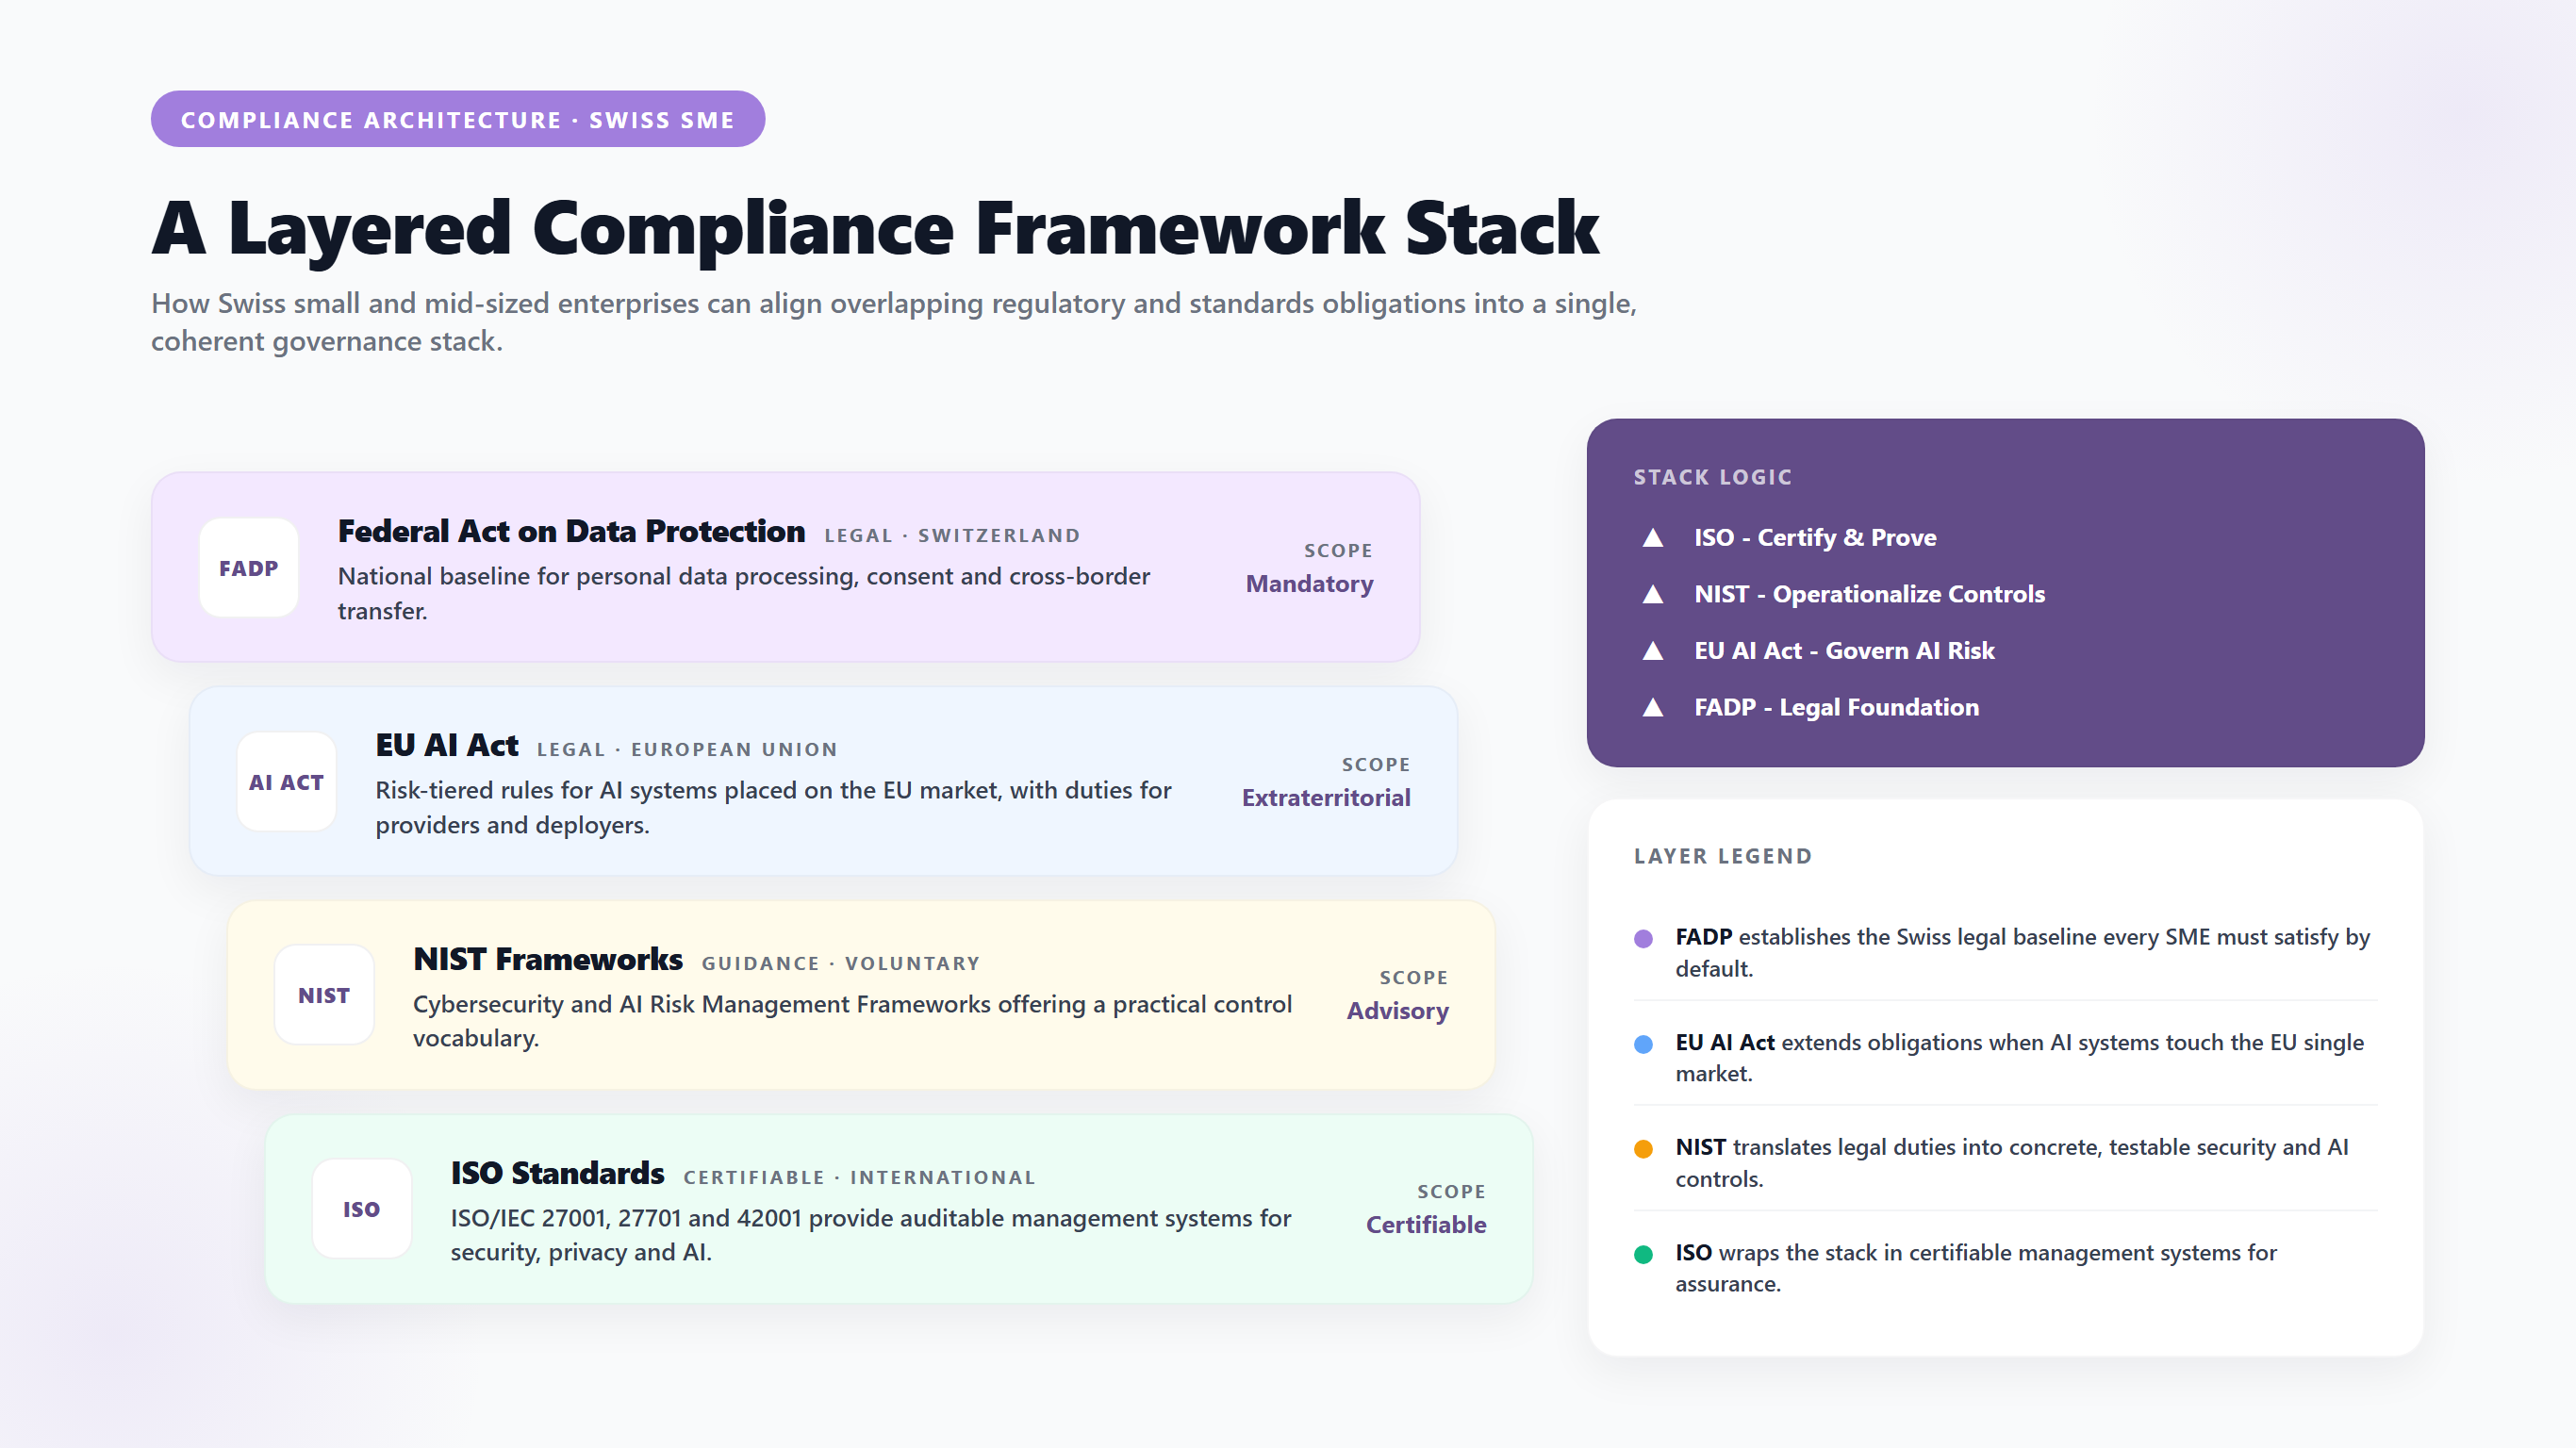Click the triangle beside NIST - Operationalize Controls
The height and width of the screenshot is (1448, 2576).
click(1653, 595)
